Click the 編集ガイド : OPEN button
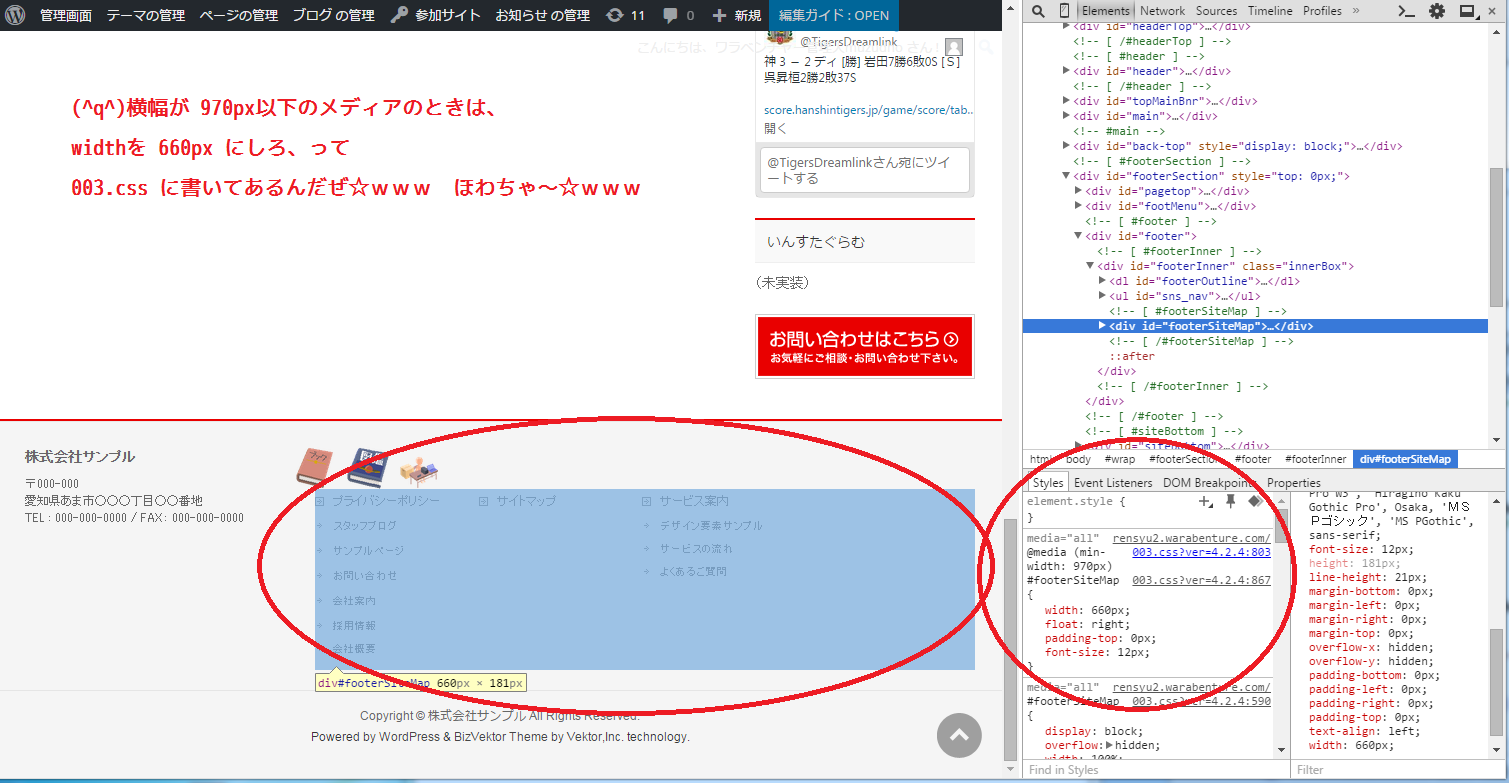Screen dimensions: 1509x783 pos(834,15)
